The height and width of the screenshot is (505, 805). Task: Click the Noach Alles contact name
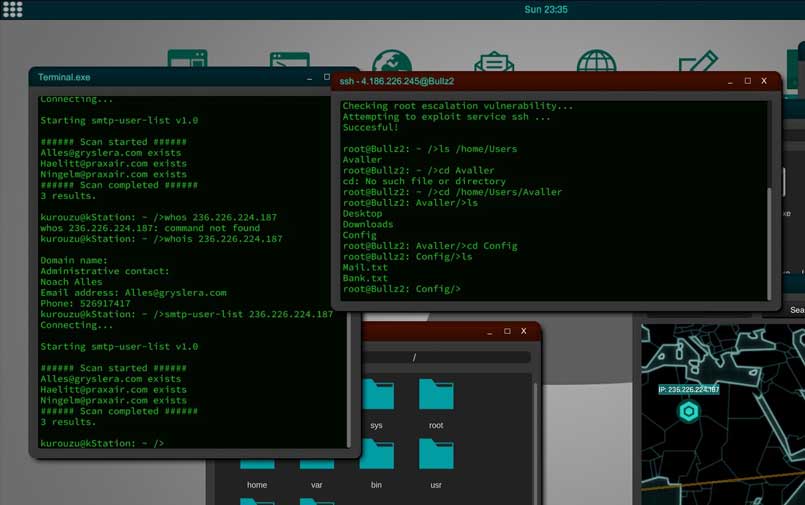point(71,282)
